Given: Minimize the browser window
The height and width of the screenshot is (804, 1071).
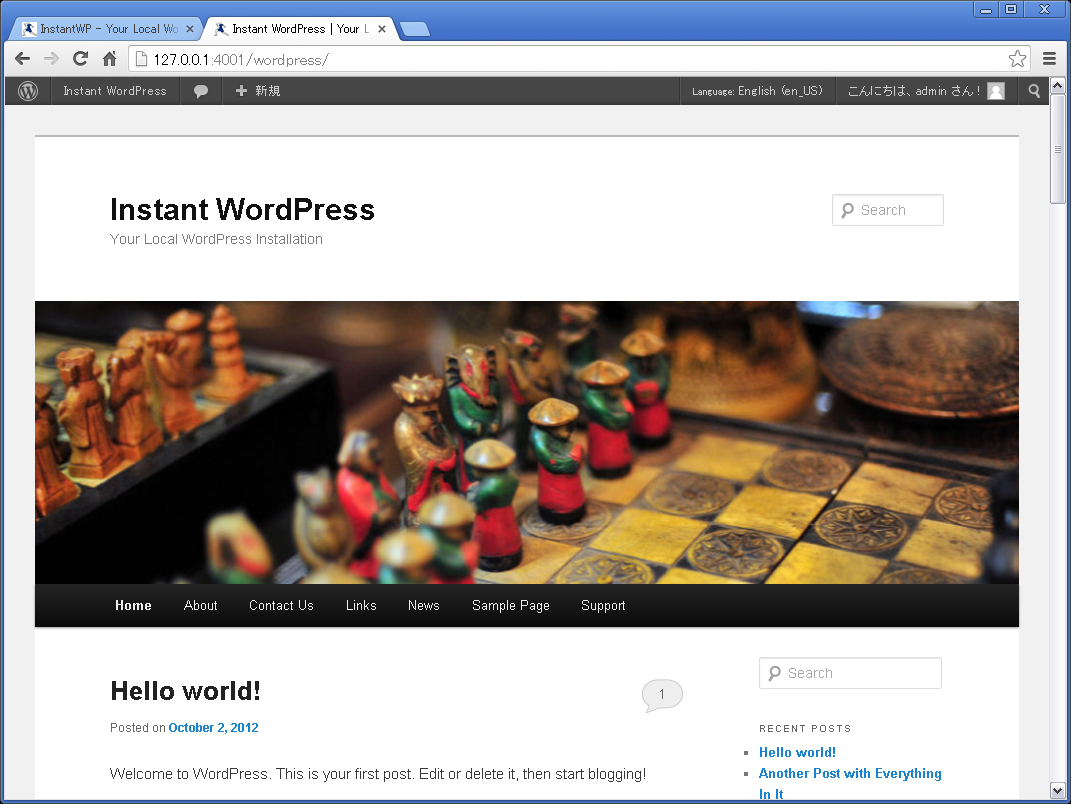Looking at the screenshot, I should coord(986,10).
